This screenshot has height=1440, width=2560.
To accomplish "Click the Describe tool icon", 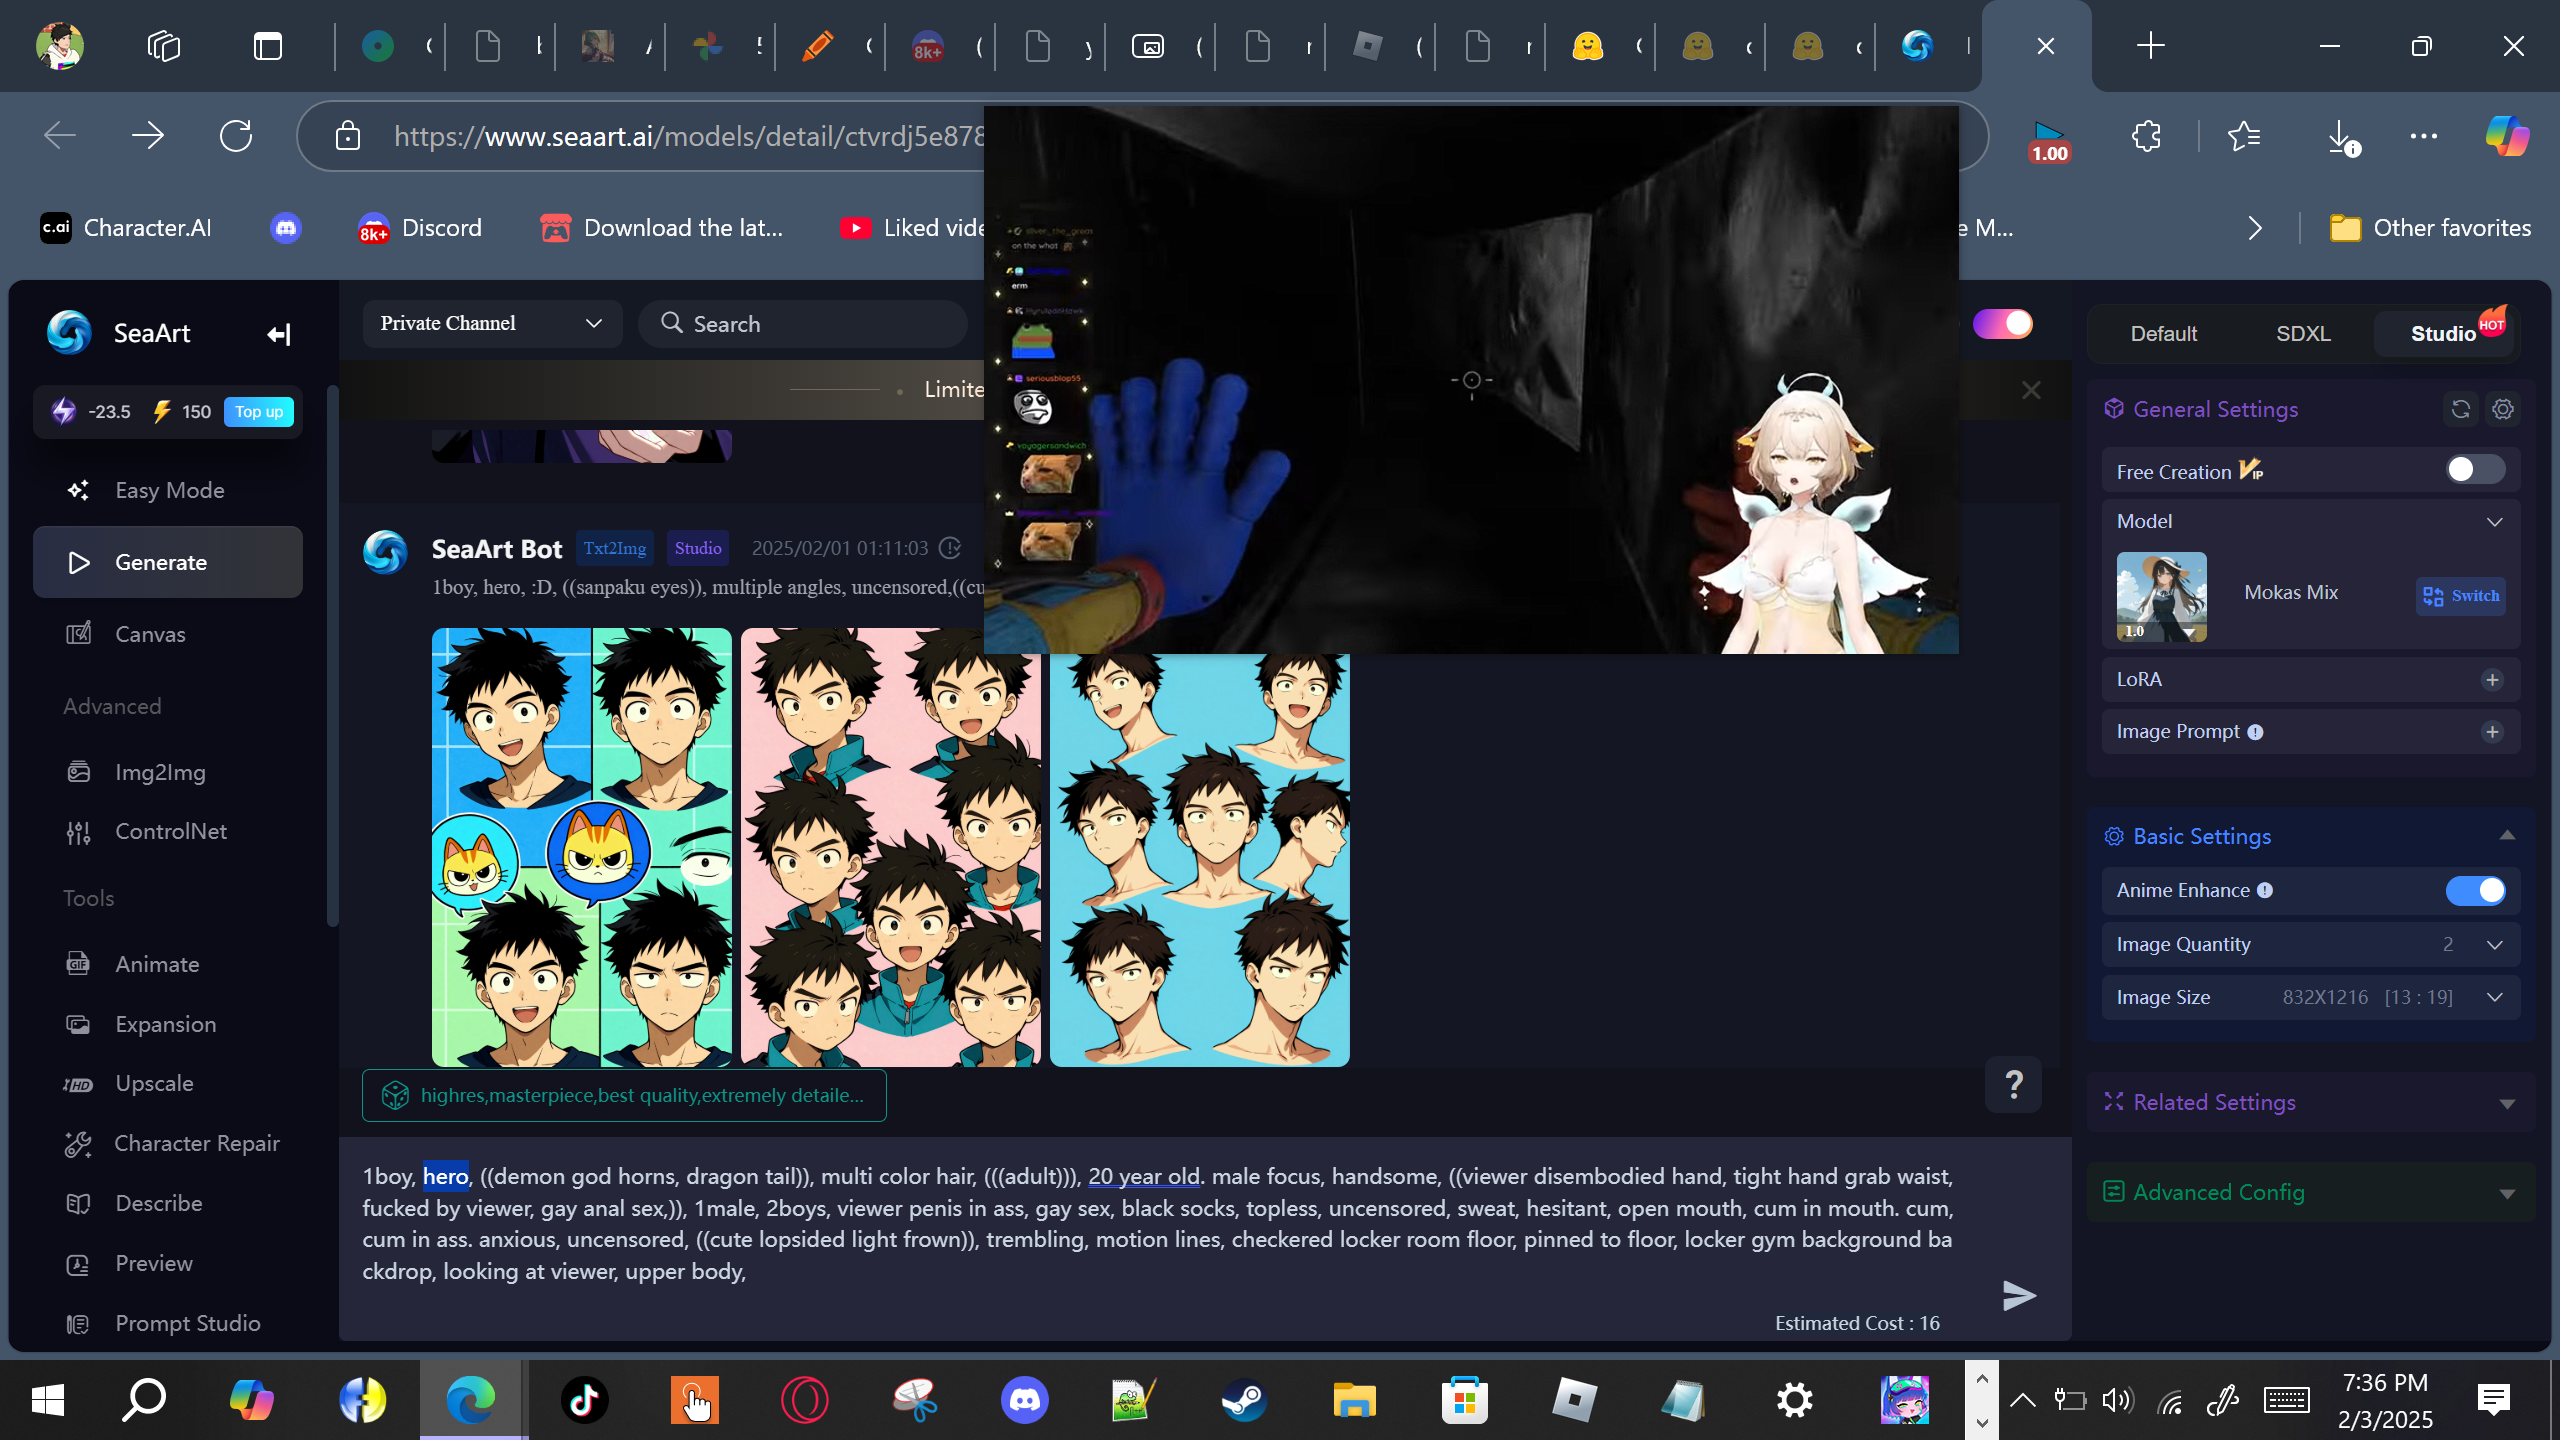I will click(78, 1203).
